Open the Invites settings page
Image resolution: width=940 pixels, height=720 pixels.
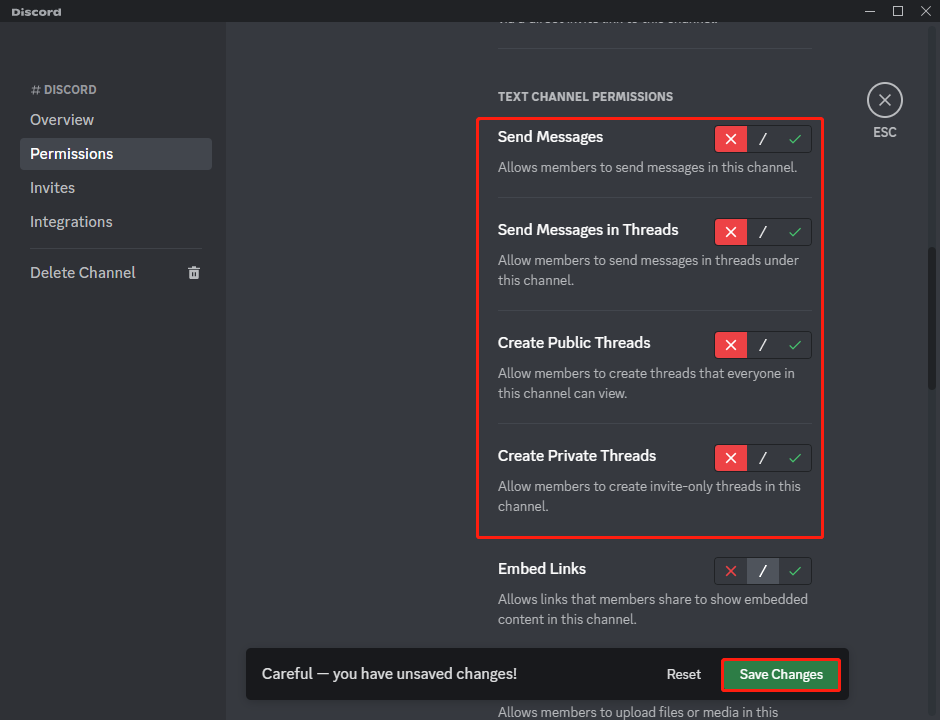(x=116, y=188)
